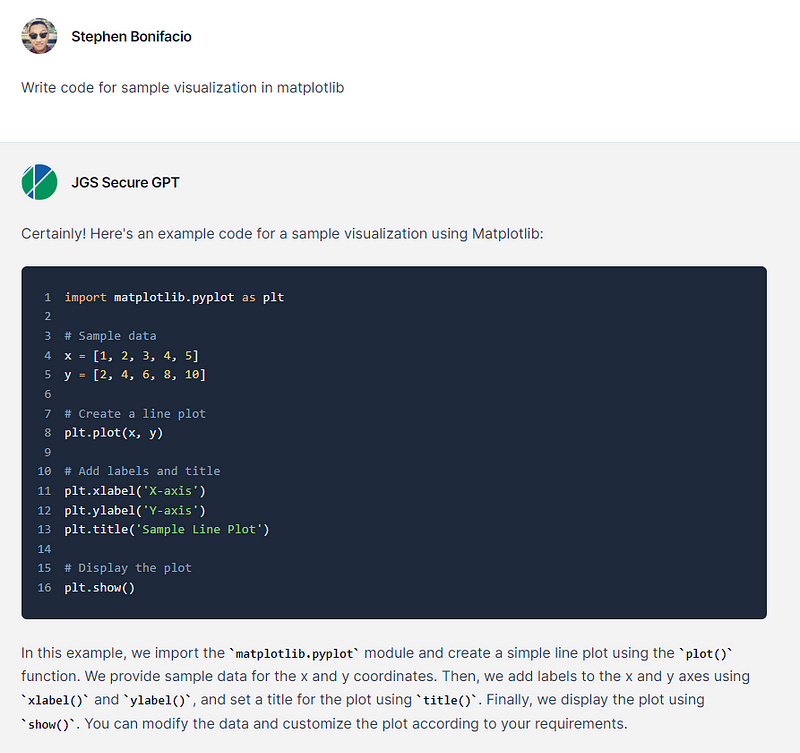Click the '# Display the plot' comment

coord(128,568)
